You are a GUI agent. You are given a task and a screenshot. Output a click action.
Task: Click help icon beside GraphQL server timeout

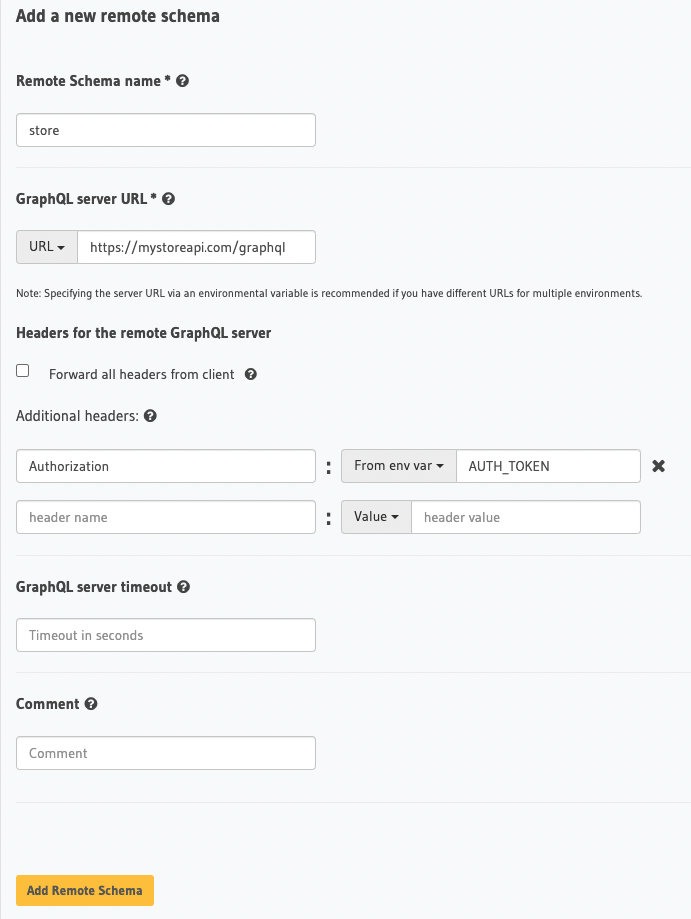tap(183, 587)
